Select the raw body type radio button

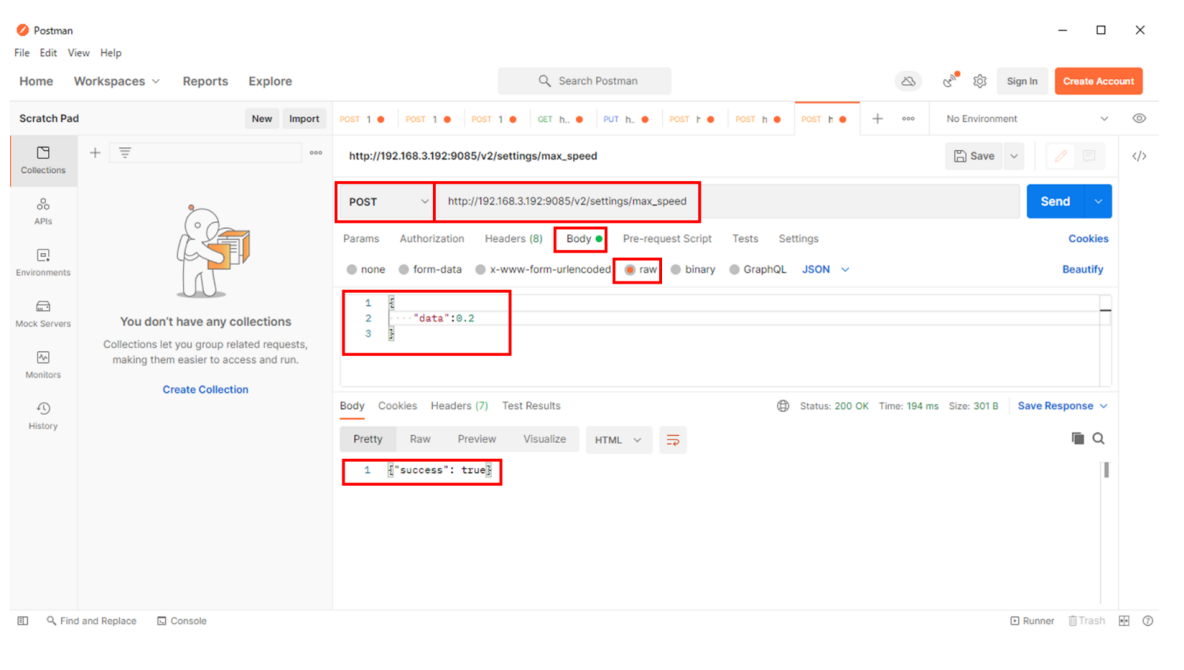click(630, 270)
